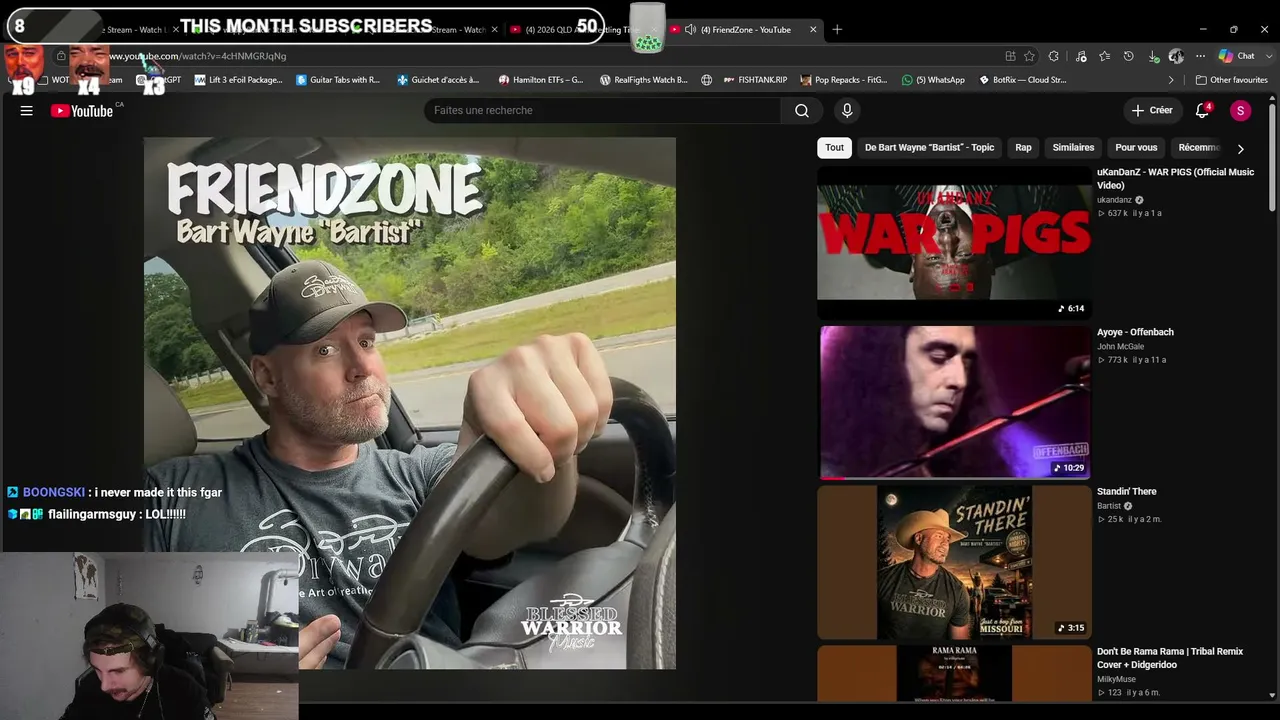Click the FriendZone video player
The height and width of the screenshot is (720, 1280).
[x=410, y=403]
